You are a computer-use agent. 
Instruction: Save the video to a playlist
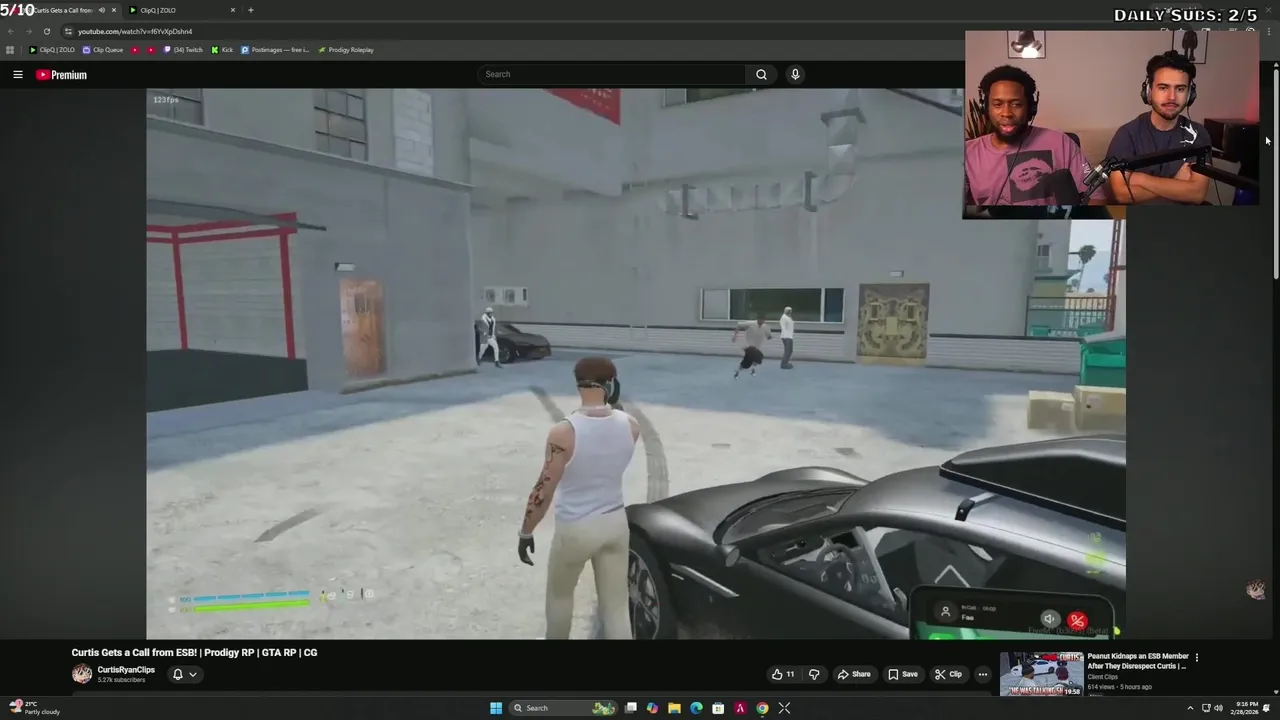(902, 674)
